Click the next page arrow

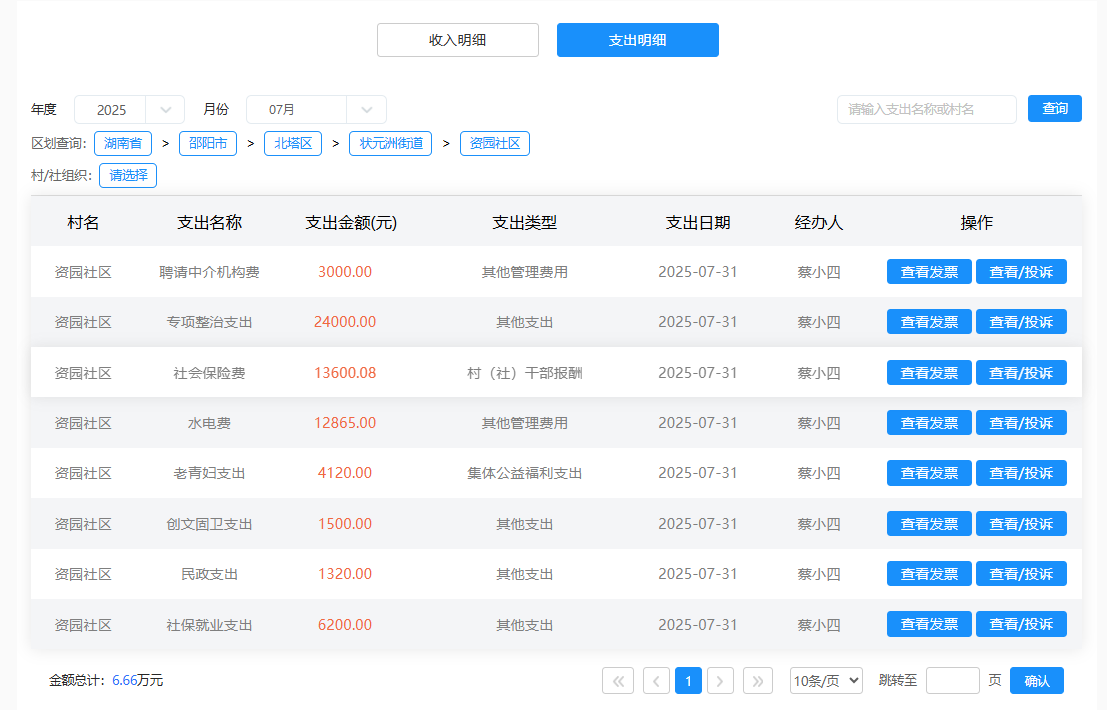(721, 681)
